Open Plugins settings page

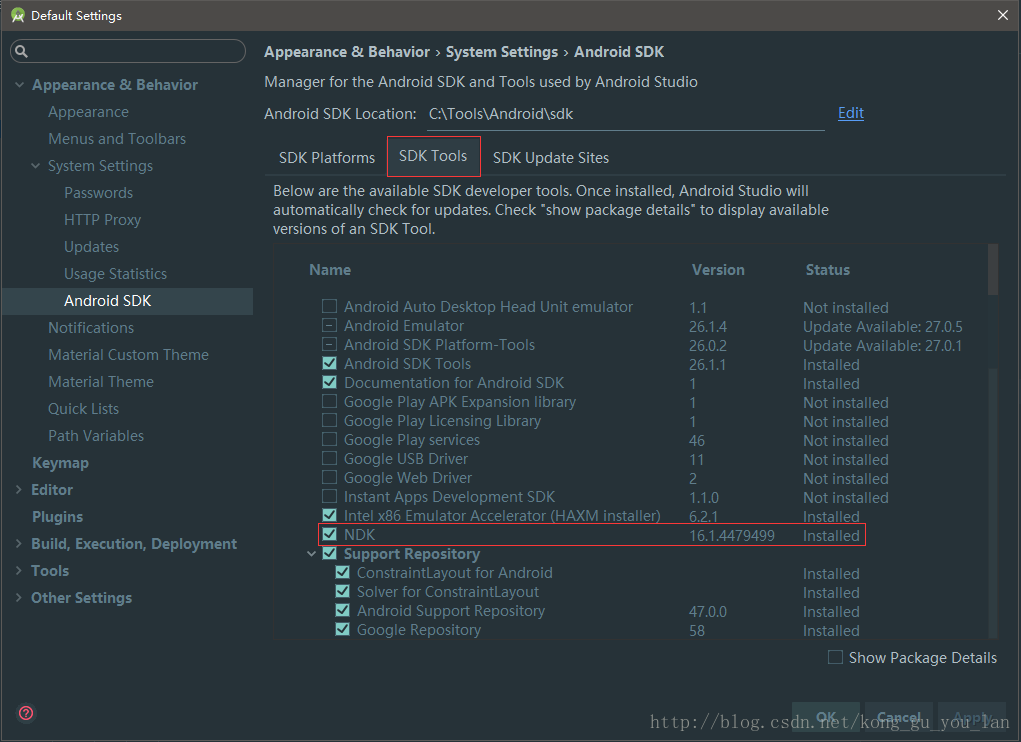coord(57,517)
